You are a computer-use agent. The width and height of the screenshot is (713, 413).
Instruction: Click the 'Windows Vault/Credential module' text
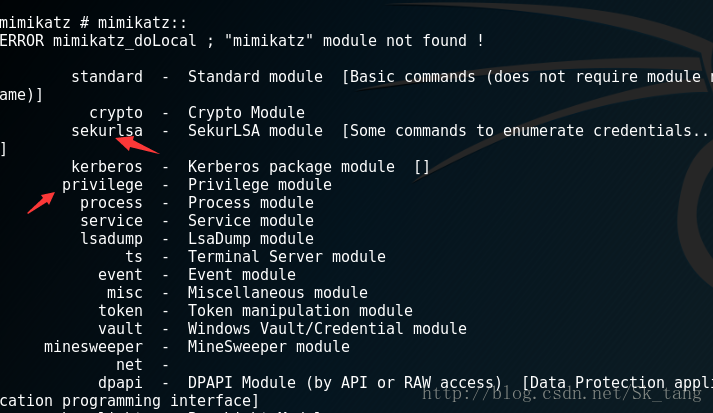tap(327, 329)
